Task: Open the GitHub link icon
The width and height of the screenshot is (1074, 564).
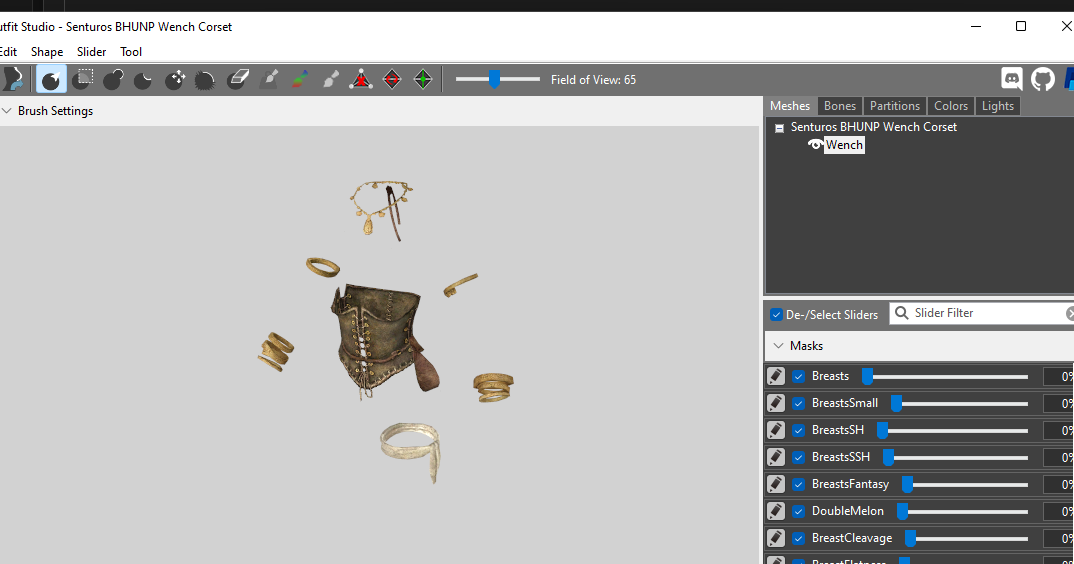Action: coord(1042,79)
